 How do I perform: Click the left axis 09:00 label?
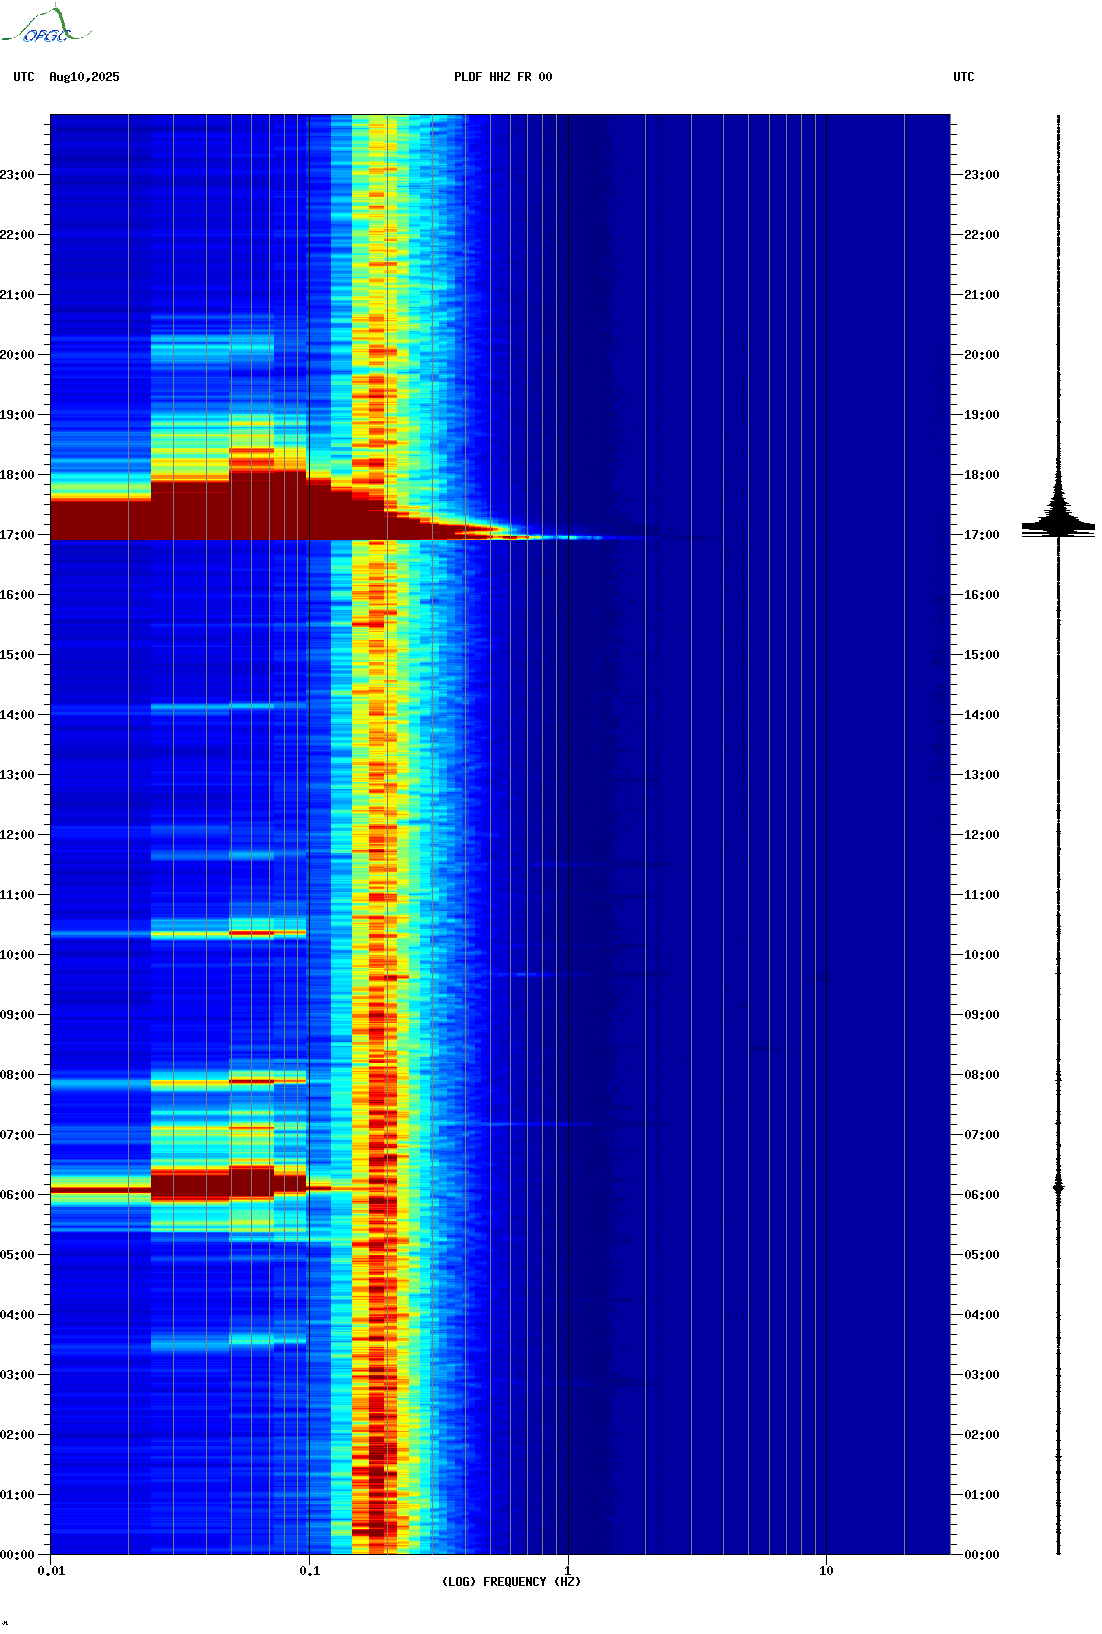click(x=17, y=1015)
